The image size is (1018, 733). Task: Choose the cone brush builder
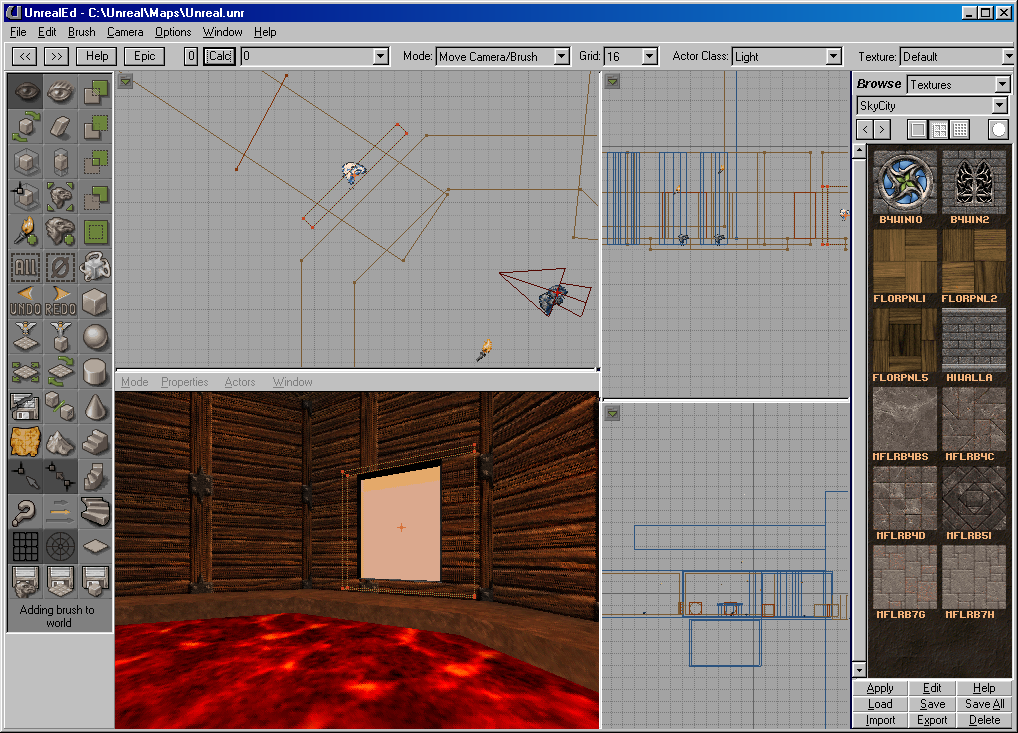pyautogui.click(x=95, y=407)
